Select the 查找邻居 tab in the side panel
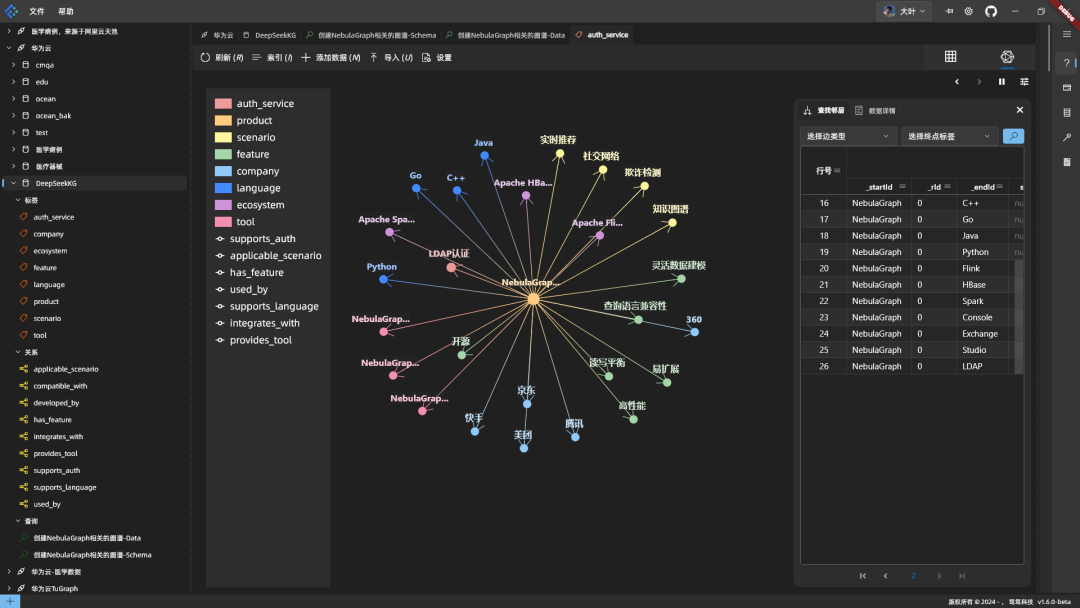Screen dimensions: 1080x608 coord(824,110)
